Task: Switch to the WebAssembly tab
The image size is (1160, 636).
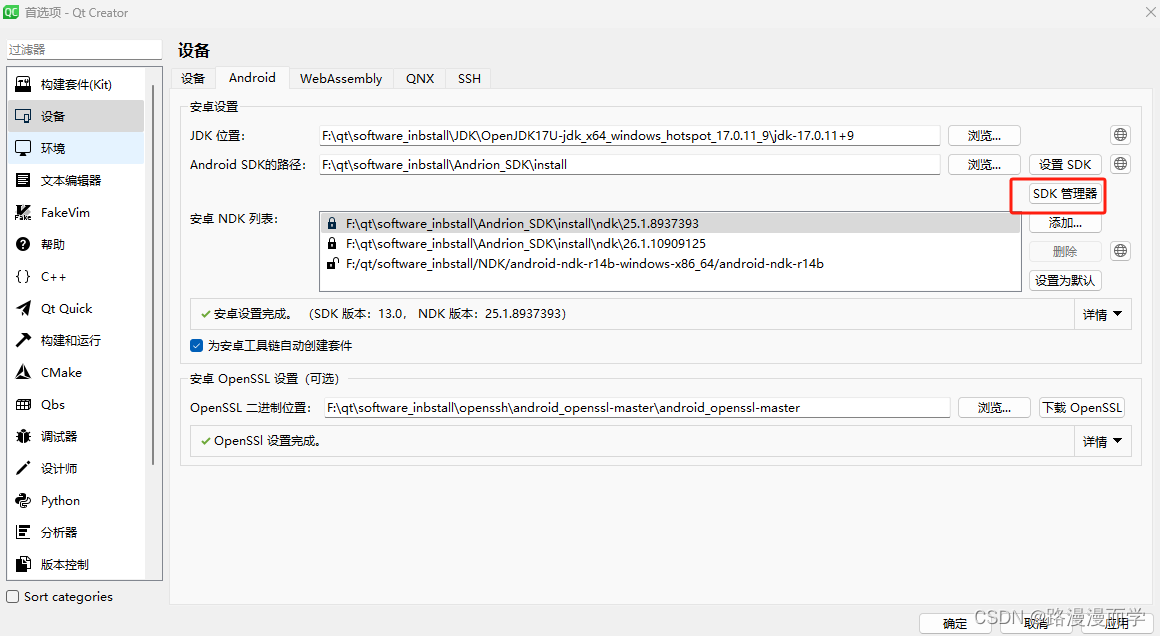Action: coord(341,78)
